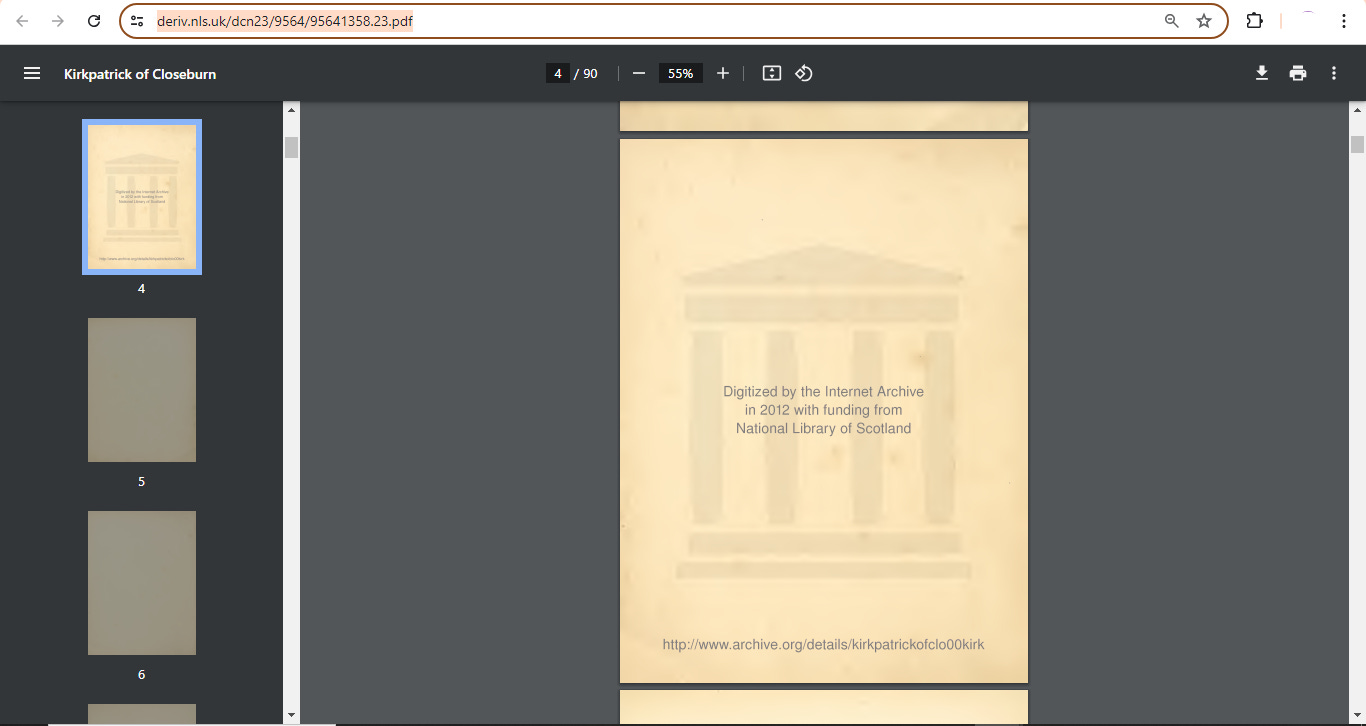Print the PDF document
Image resolution: width=1366 pixels, height=726 pixels.
[1298, 73]
